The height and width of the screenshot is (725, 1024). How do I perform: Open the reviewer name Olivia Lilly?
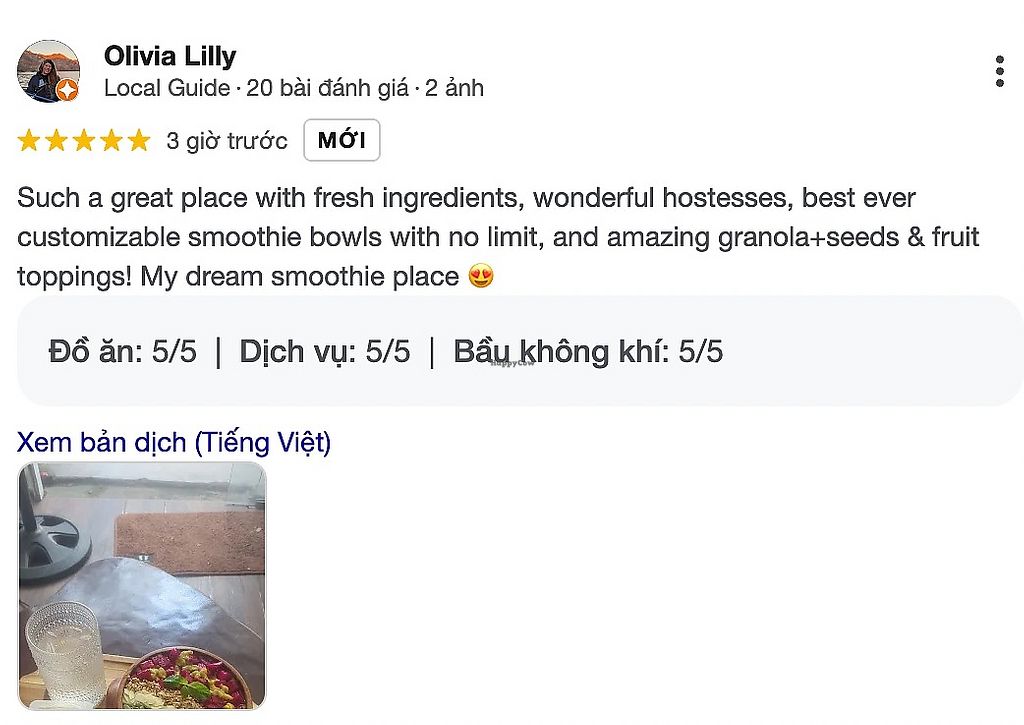(170, 55)
